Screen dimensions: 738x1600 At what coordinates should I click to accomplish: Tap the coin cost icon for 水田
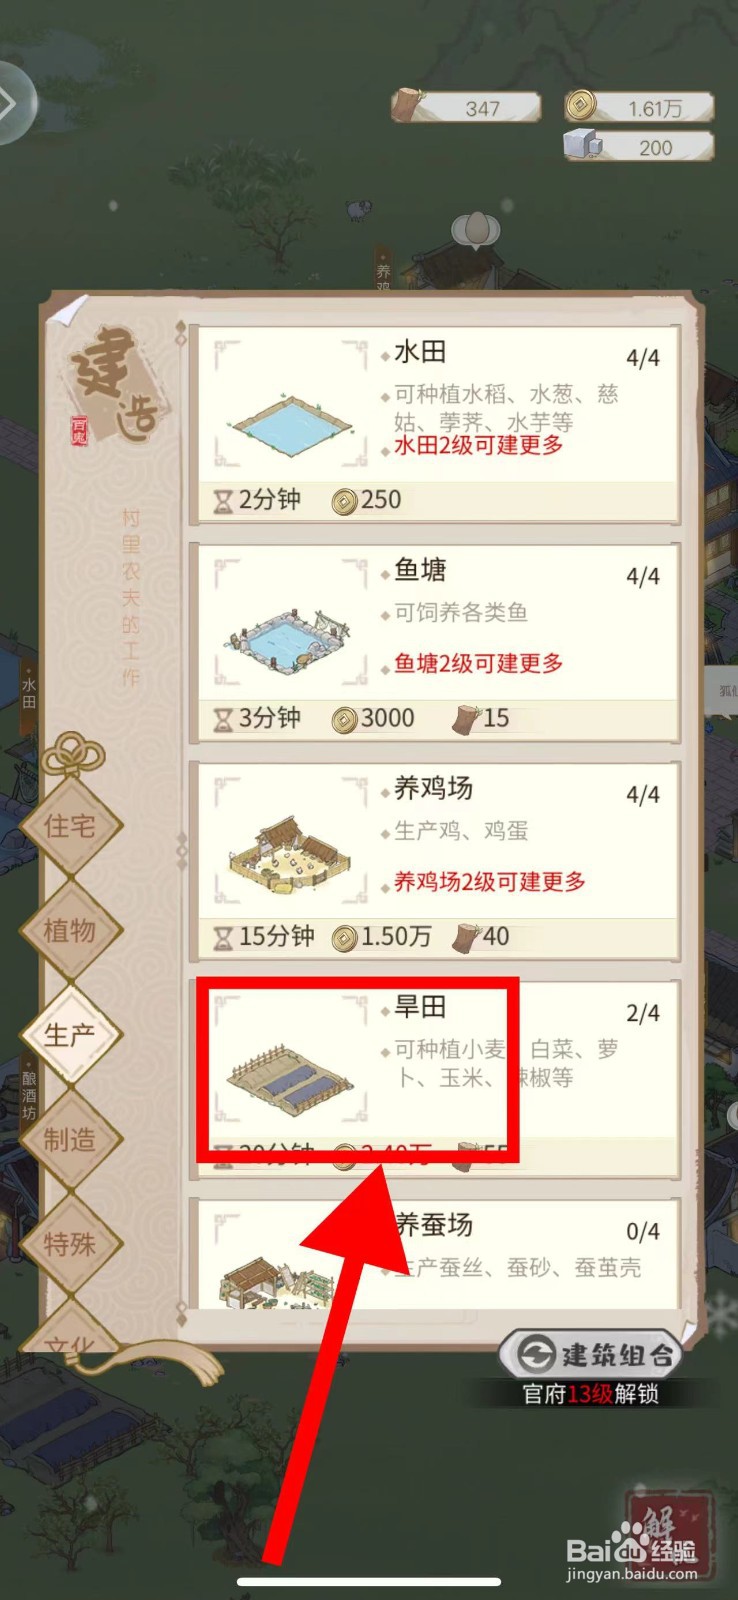[344, 500]
